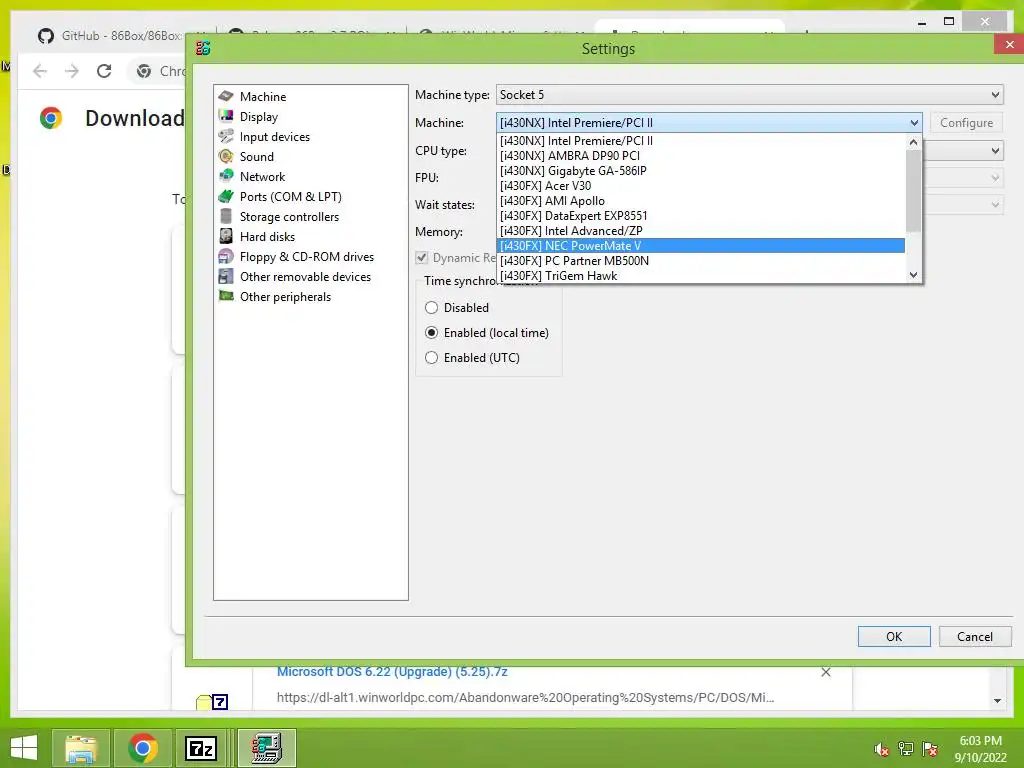Select Floppy & CD-ROM drives icon
The height and width of the screenshot is (768, 1024).
(x=226, y=257)
